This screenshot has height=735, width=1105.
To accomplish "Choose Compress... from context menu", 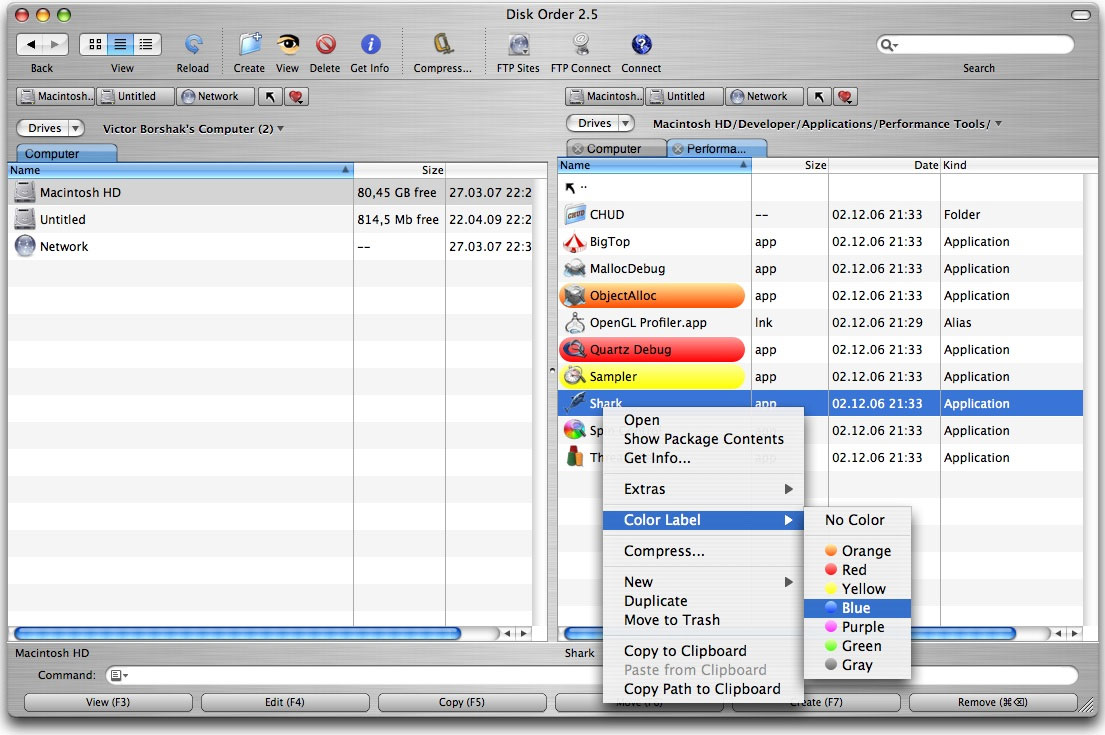I will pos(703,551).
